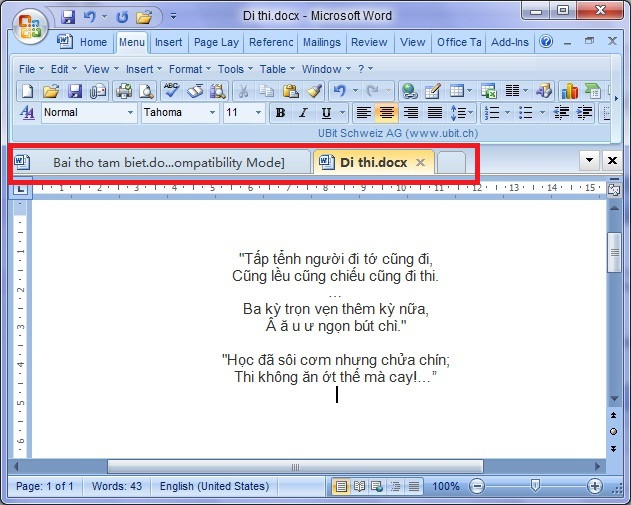Image resolution: width=631 pixels, height=505 pixels.
Task: Switch to Bai tho tam biet document tab
Action: point(160,162)
